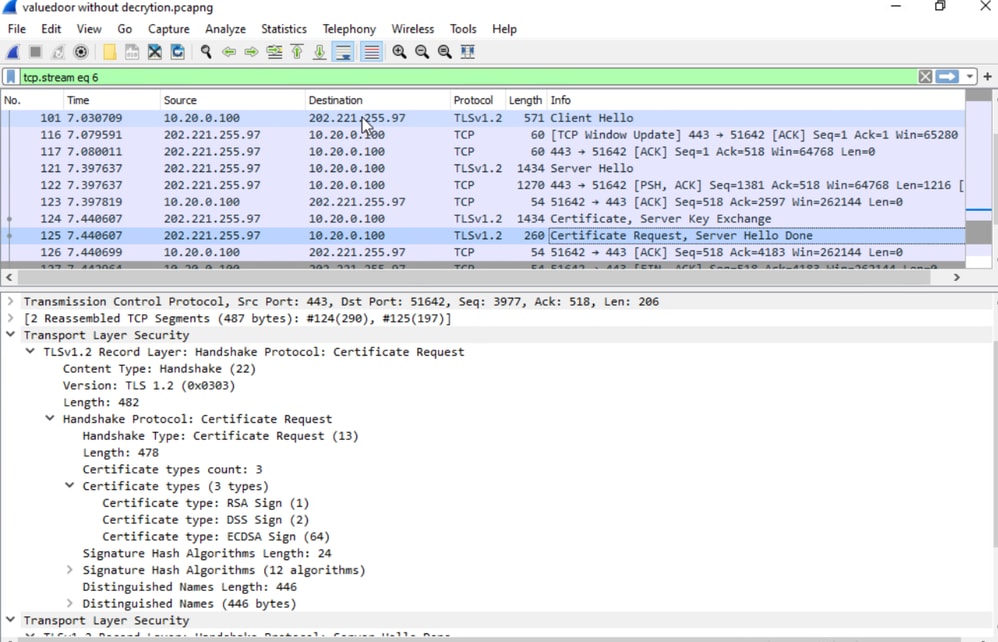This screenshot has height=642, width=998.
Task: Jump to the last packet
Action: 320,52
